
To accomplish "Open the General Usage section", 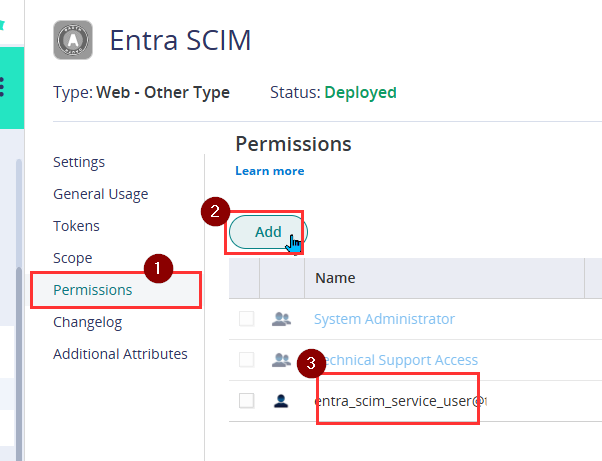I will [101, 194].
